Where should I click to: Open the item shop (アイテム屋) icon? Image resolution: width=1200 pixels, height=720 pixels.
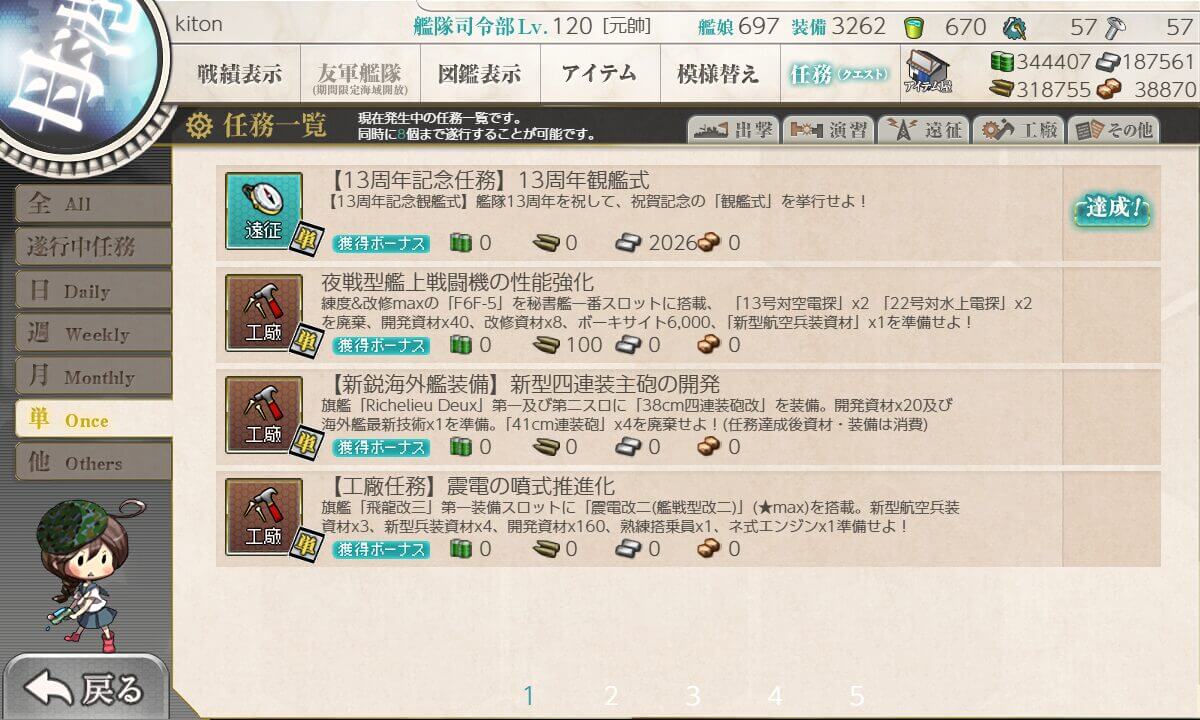928,73
